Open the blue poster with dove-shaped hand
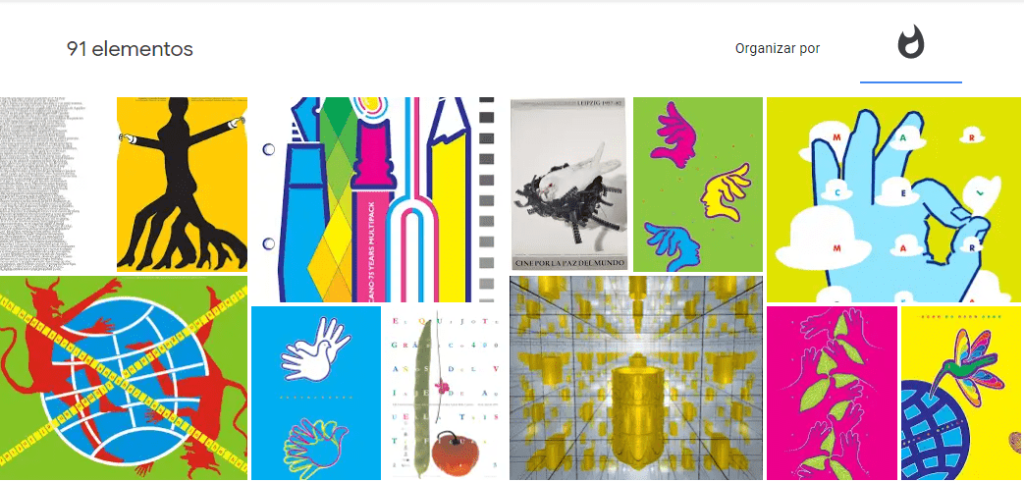Viewport: 1024px width, 482px height. (316, 393)
